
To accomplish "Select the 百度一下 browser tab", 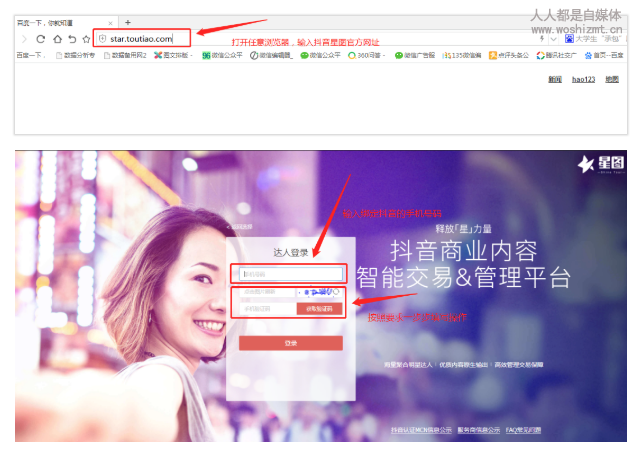I will click(66, 23).
